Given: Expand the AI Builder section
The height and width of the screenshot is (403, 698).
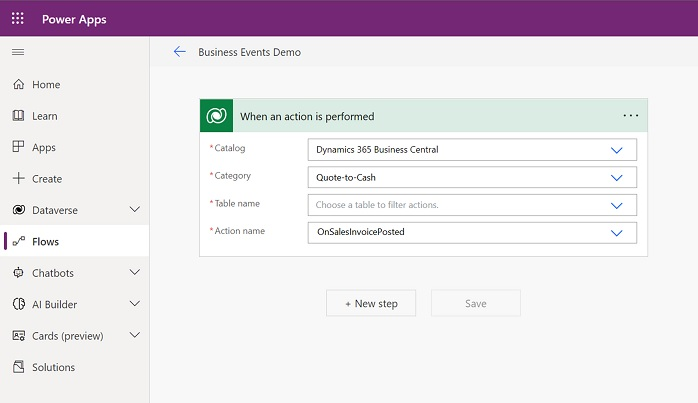Looking at the screenshot, I should click(x=135, y=304).
